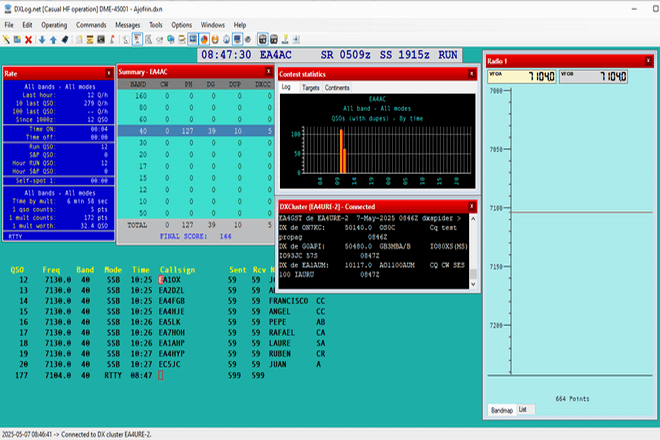Click the VFO B frequency display
660x440 pixels.
tap(593, 77)
